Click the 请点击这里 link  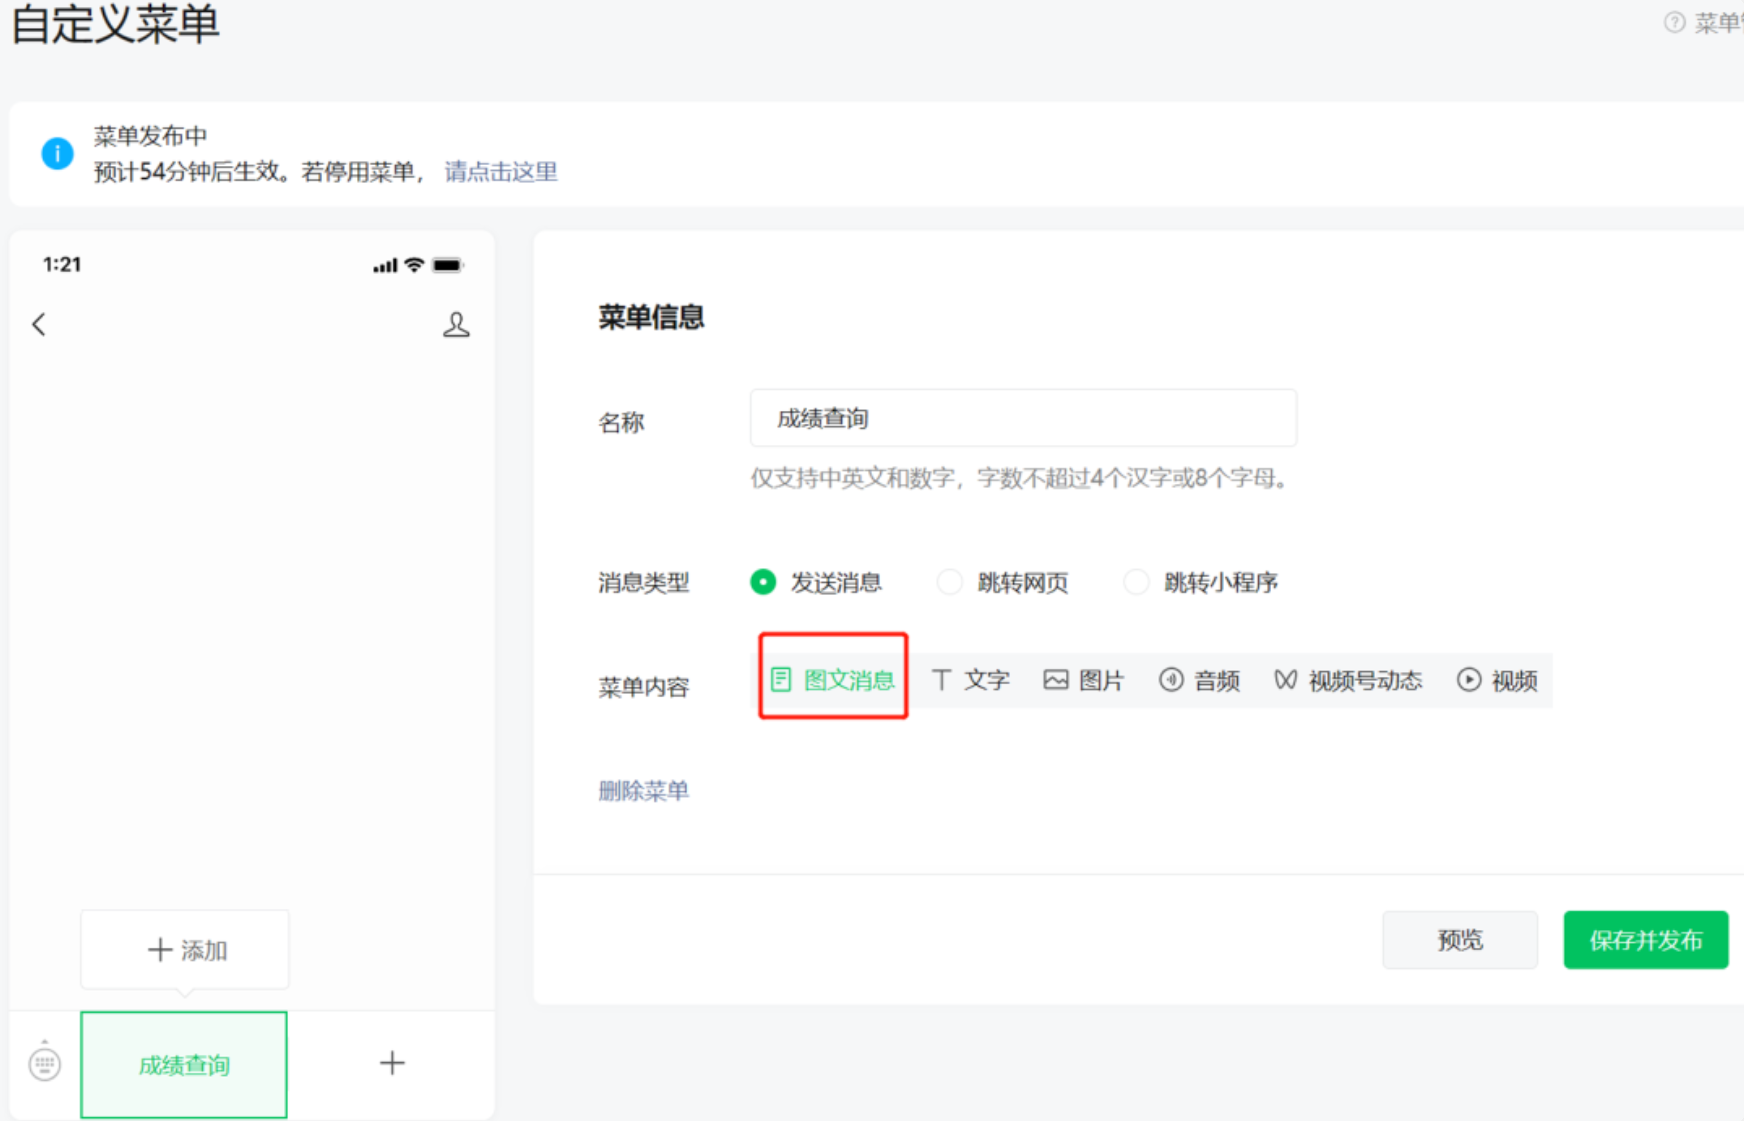(501, 172)
